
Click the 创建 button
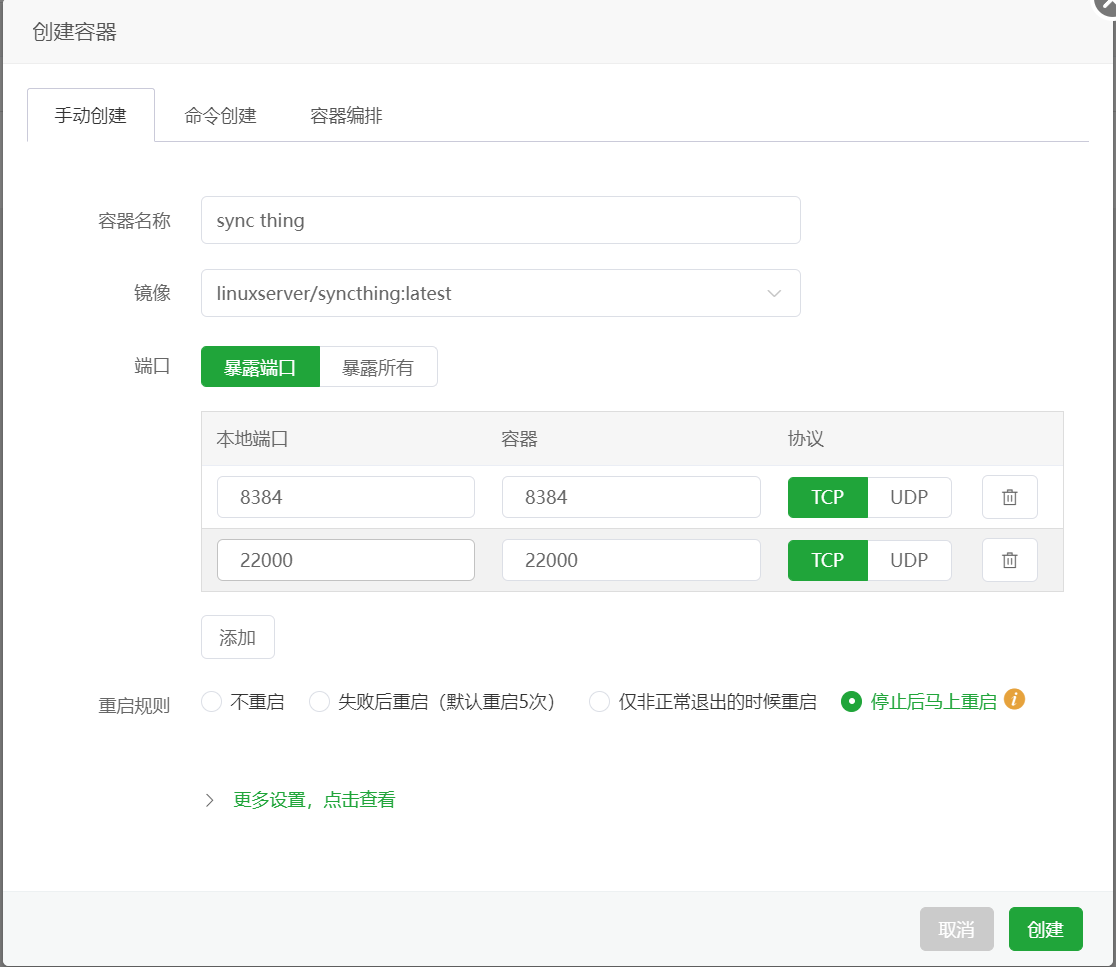(1045, 929)
